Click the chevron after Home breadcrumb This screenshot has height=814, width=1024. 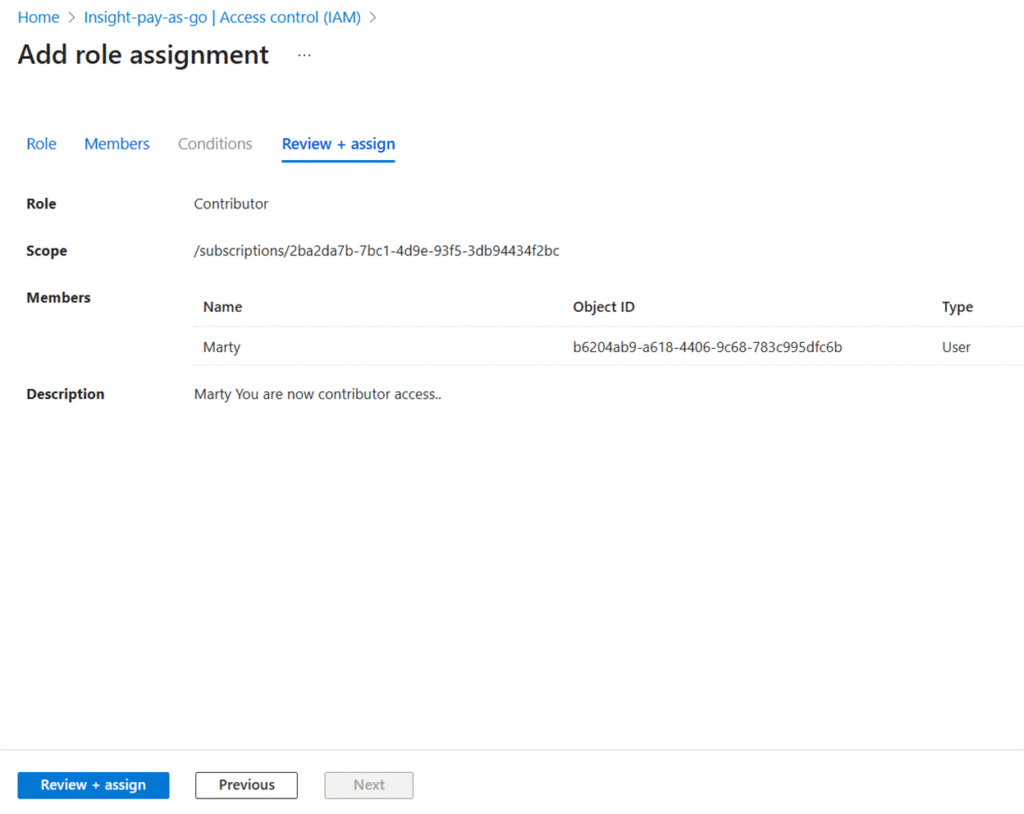(71, 18)
